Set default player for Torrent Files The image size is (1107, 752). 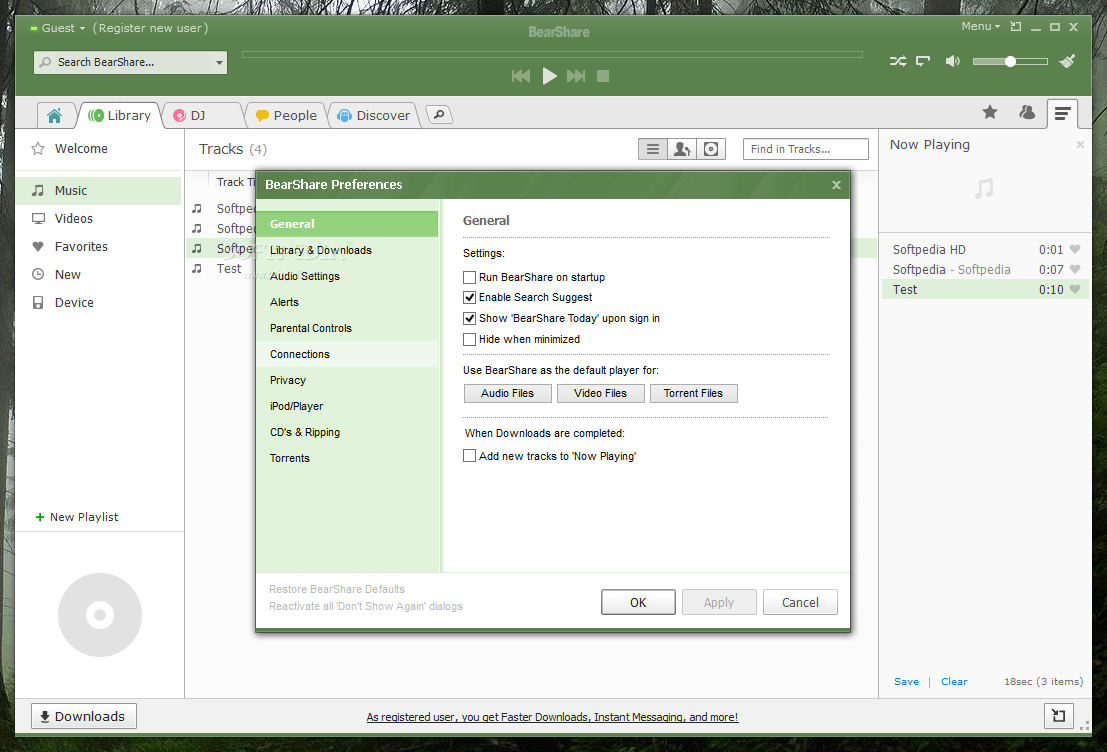point(693,393)
